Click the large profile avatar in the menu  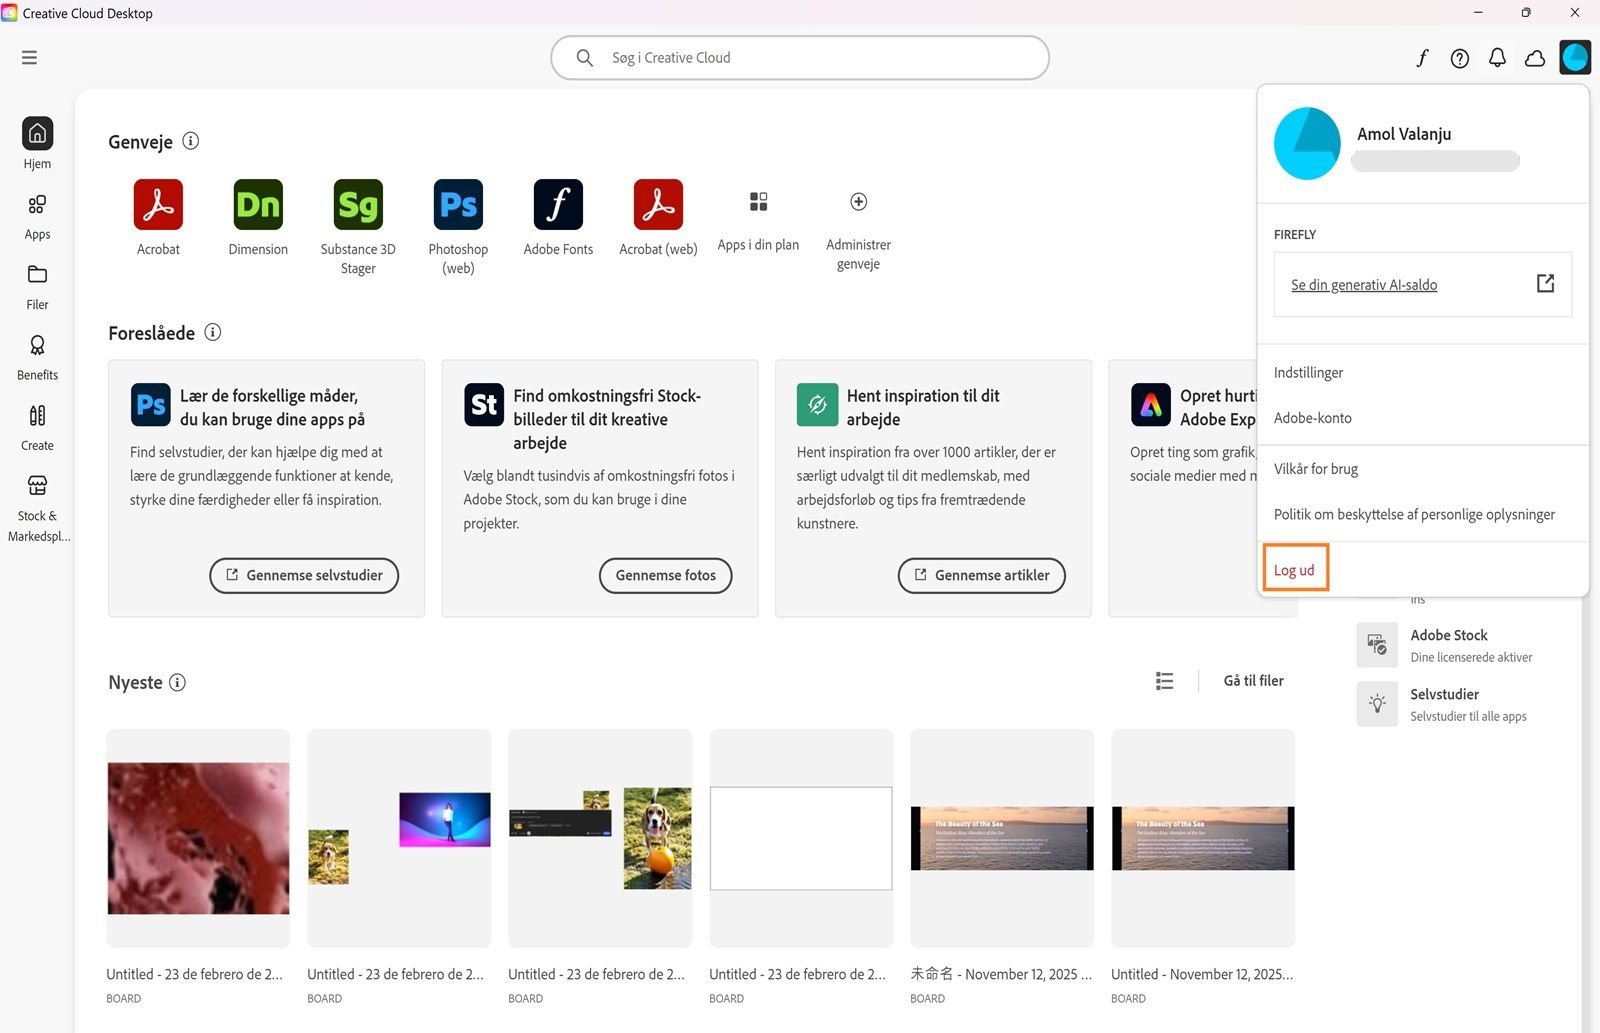tap(1307, 144)
